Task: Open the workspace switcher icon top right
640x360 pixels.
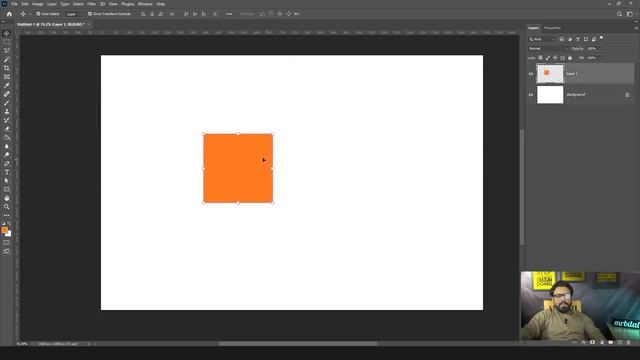Action: pos(629,14)
